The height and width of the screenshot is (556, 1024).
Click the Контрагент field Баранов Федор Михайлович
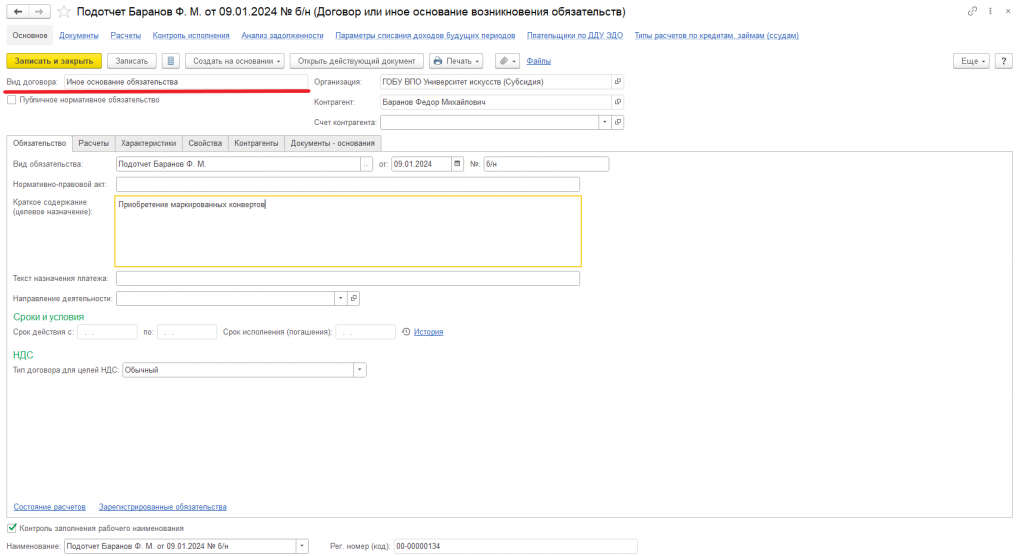(x=495, y=102)
